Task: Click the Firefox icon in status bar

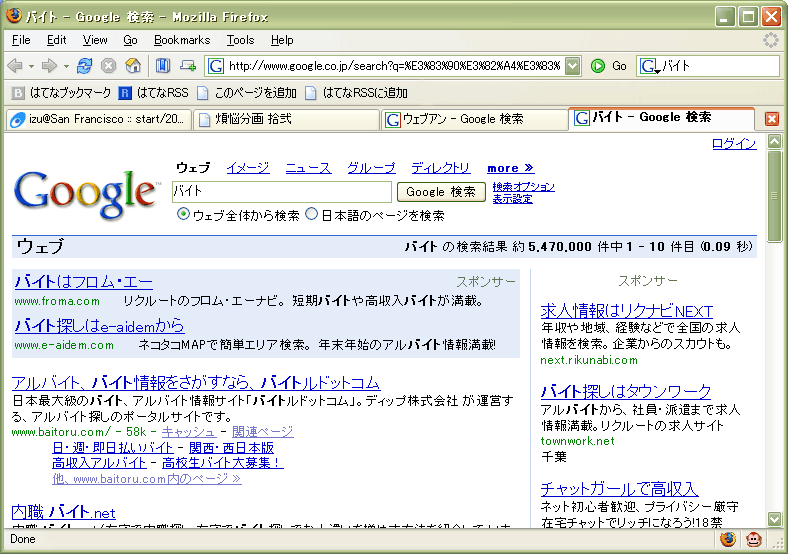Action: click(x=727, y=539)
